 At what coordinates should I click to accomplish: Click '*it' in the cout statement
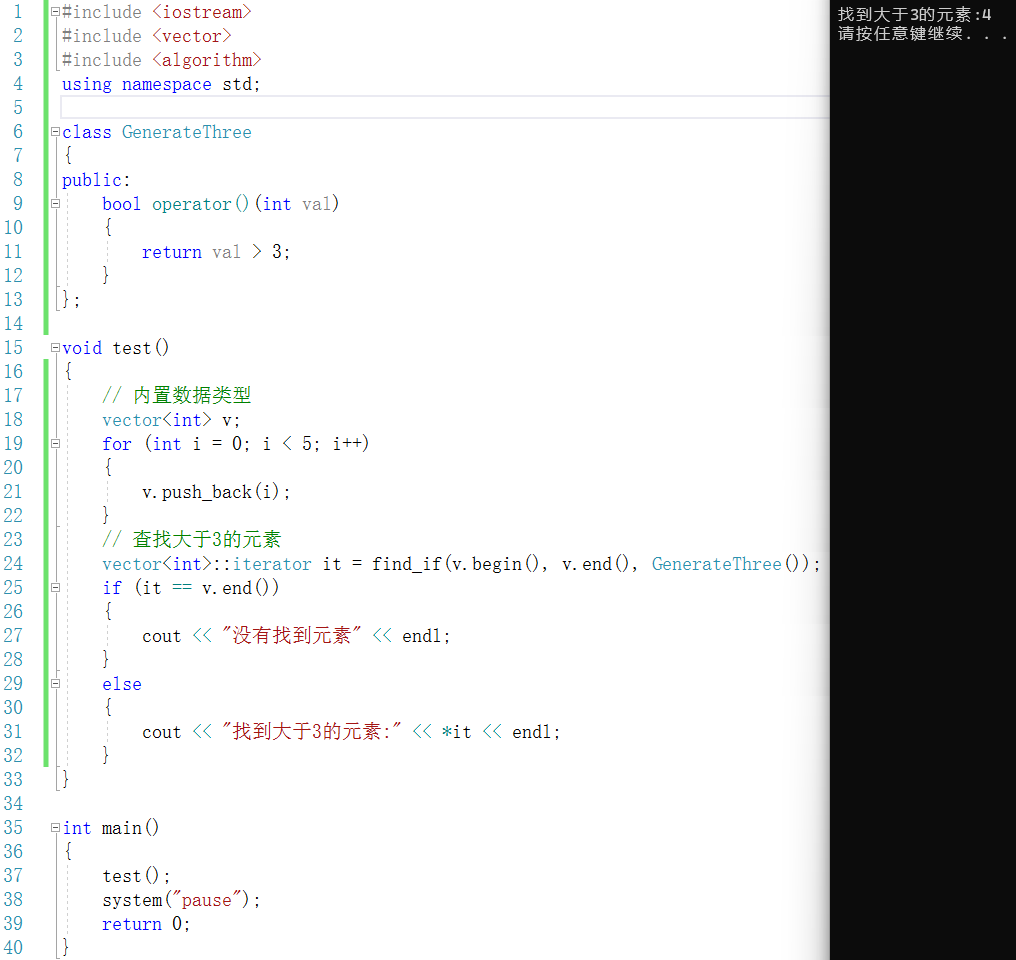[x=456, y=732]
